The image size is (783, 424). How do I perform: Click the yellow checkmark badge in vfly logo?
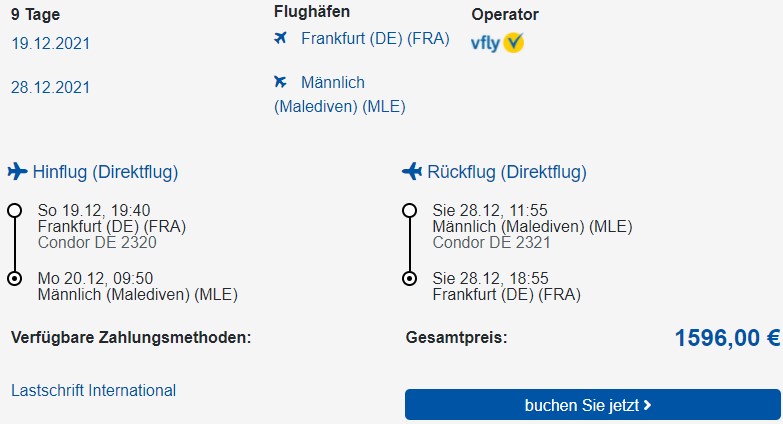pyautogui.click(x=513, y=42)
